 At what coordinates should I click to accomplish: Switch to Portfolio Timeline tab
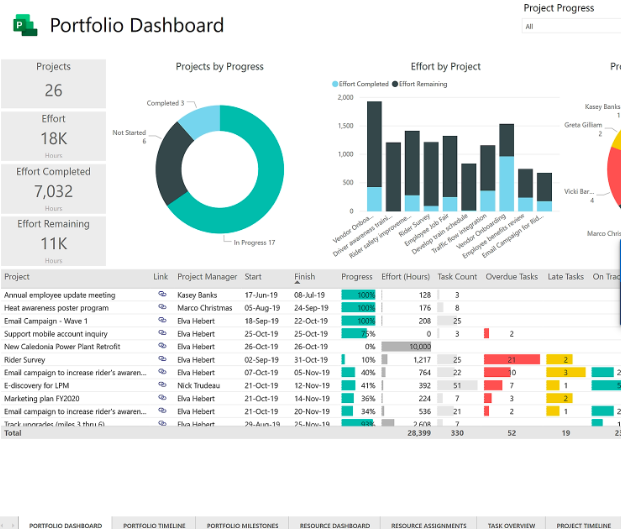click(x=154, y=524)
